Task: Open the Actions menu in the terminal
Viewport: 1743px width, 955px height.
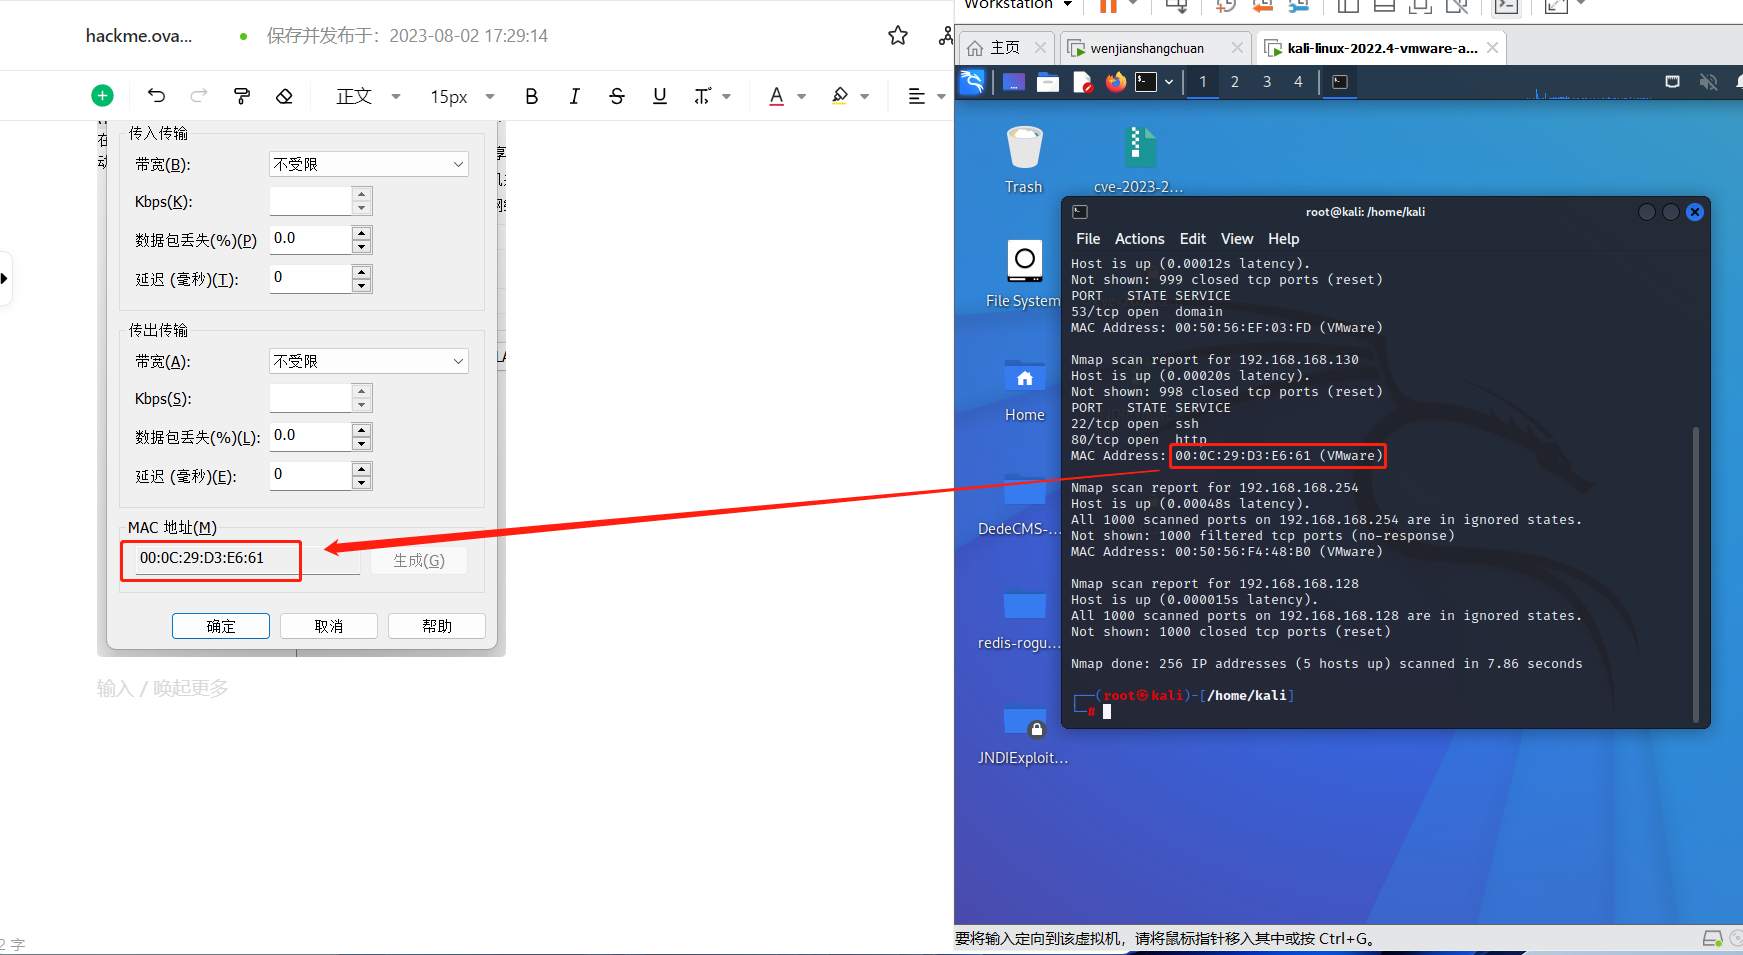Action: click(1139, 239)
